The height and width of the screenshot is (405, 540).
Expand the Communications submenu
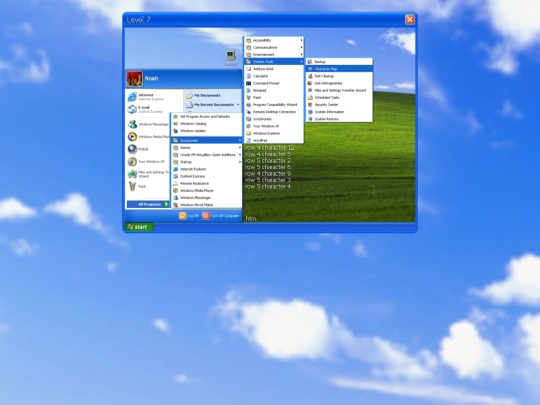click(274, 48)
